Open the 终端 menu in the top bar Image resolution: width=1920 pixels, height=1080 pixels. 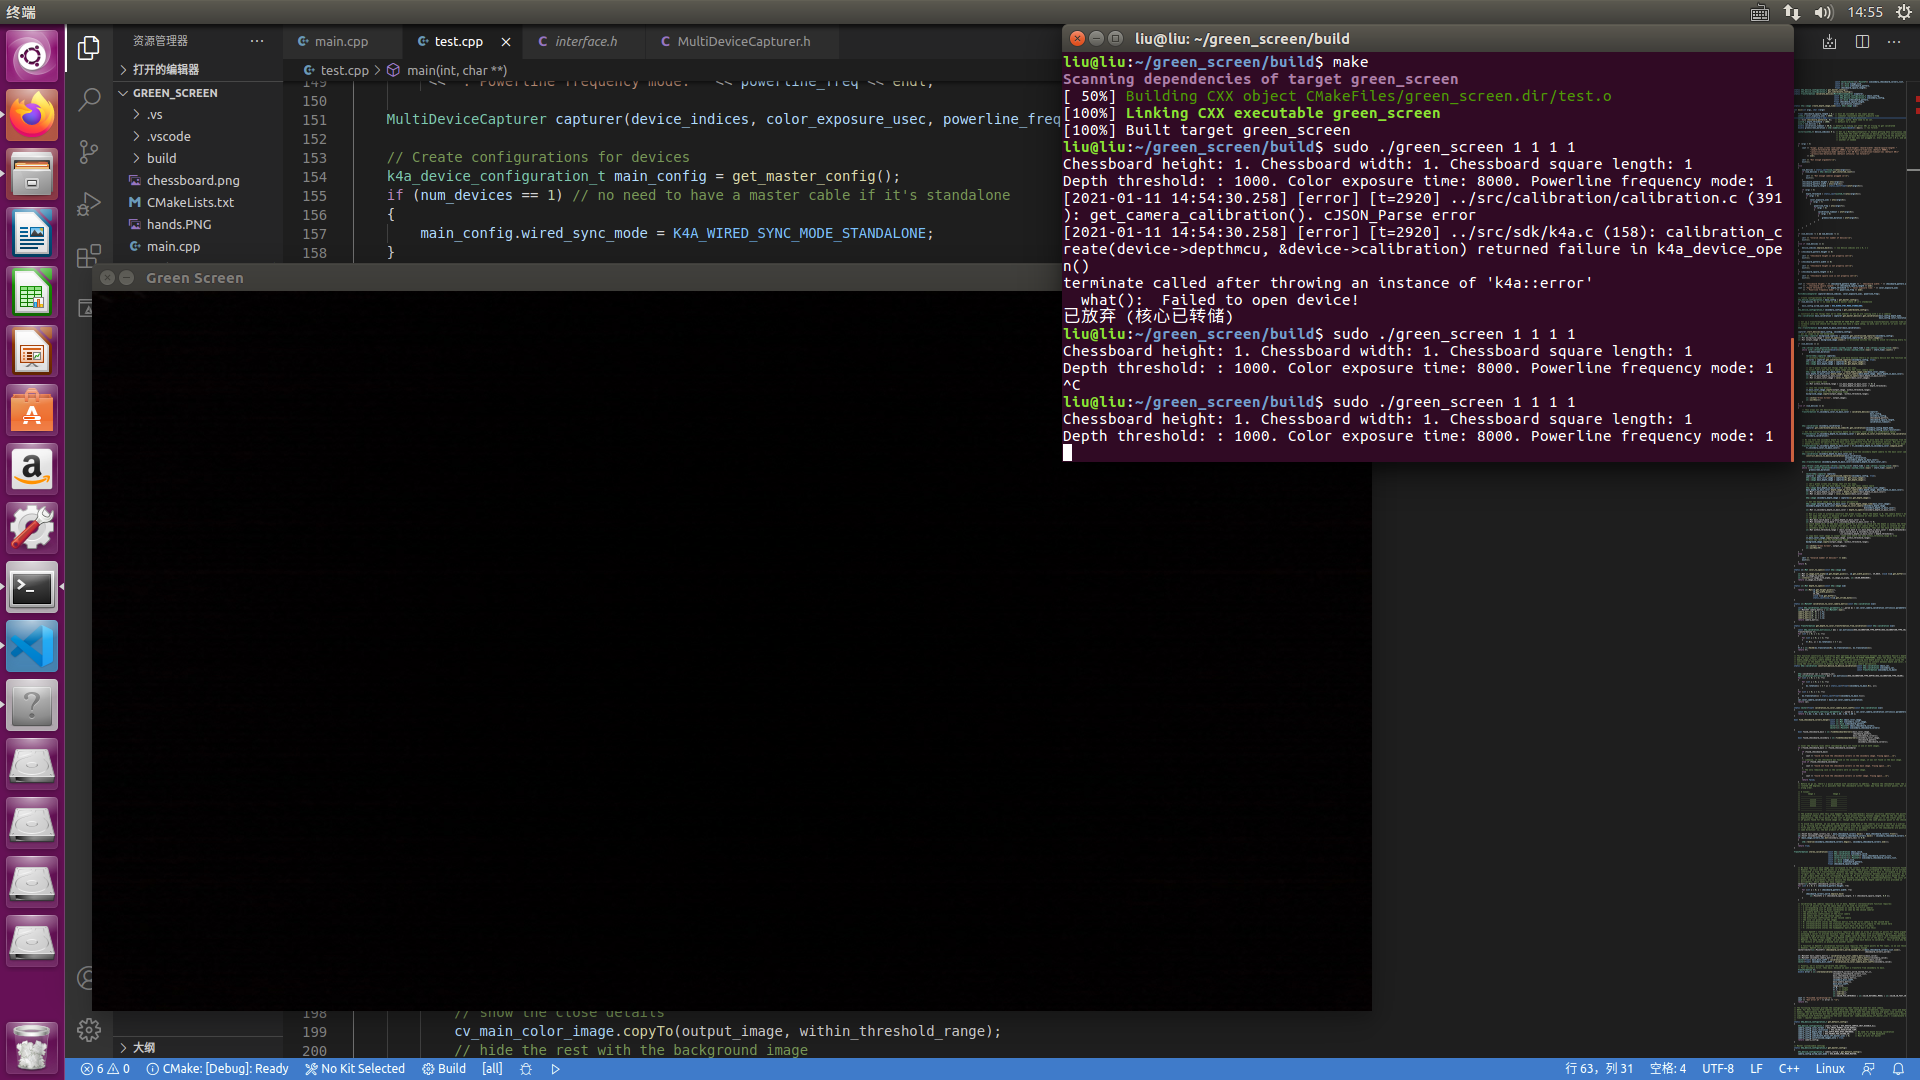click(20, 12)
